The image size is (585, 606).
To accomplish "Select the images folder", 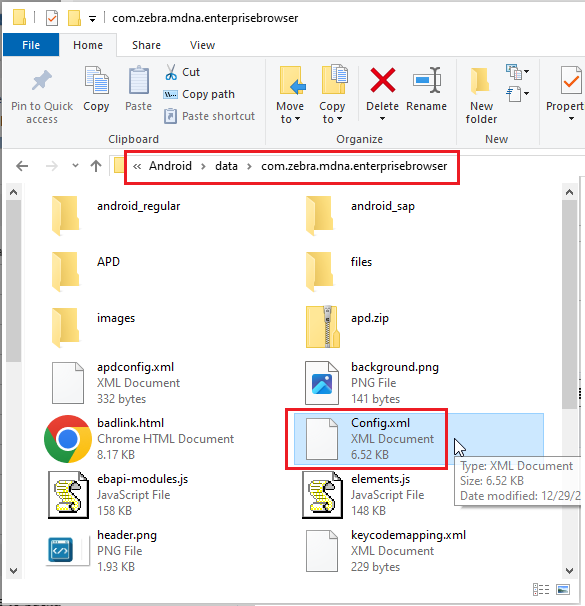I will point(93,327).
